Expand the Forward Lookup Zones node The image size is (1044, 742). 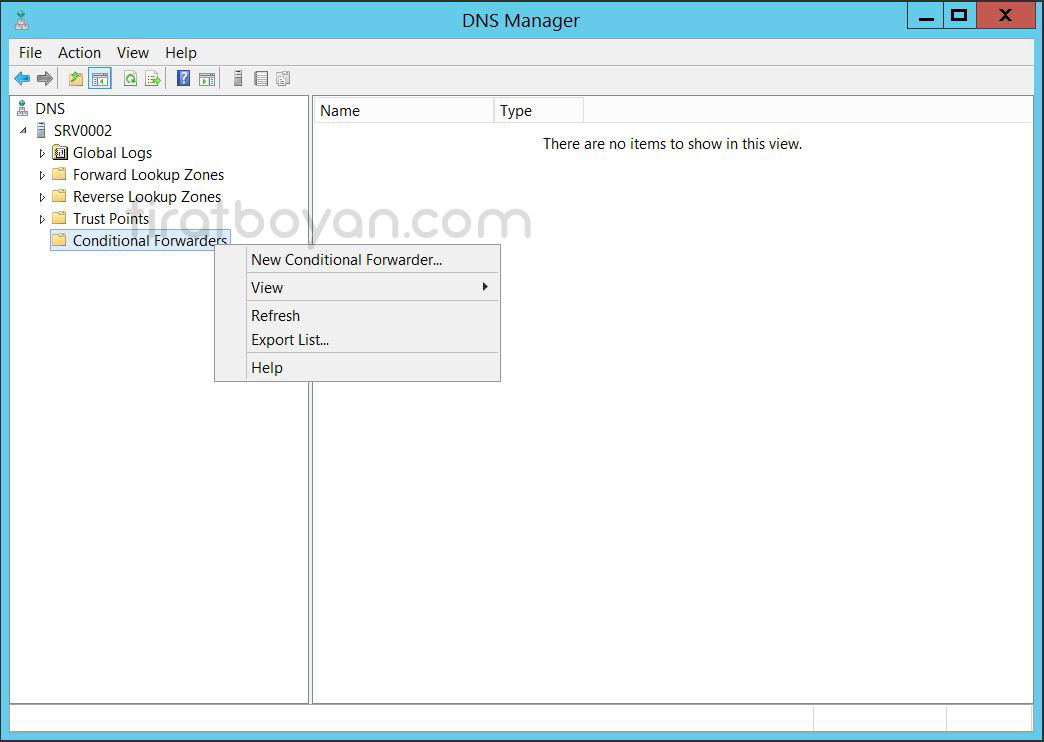(42, 175)
